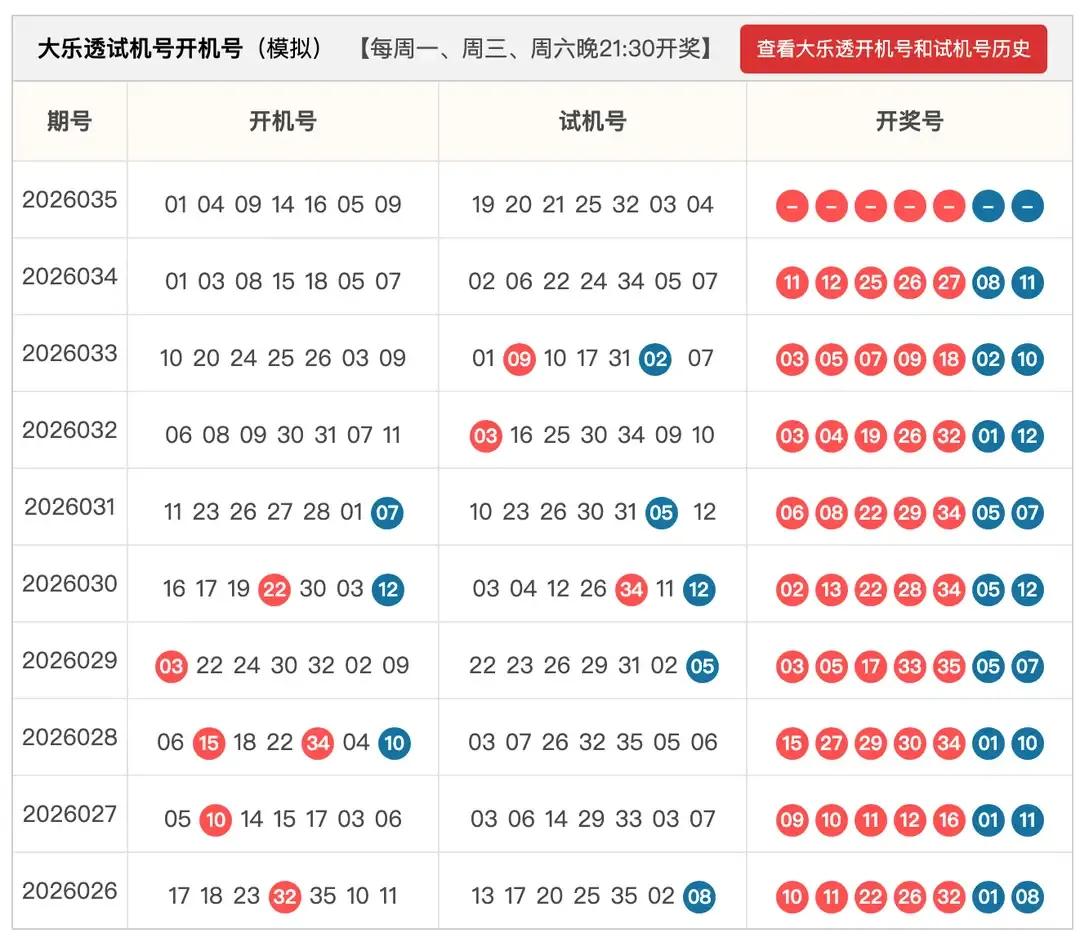
Task: Open 查看大乐透开机号和试机号历史 red button
Action: (x=893, y=49)
